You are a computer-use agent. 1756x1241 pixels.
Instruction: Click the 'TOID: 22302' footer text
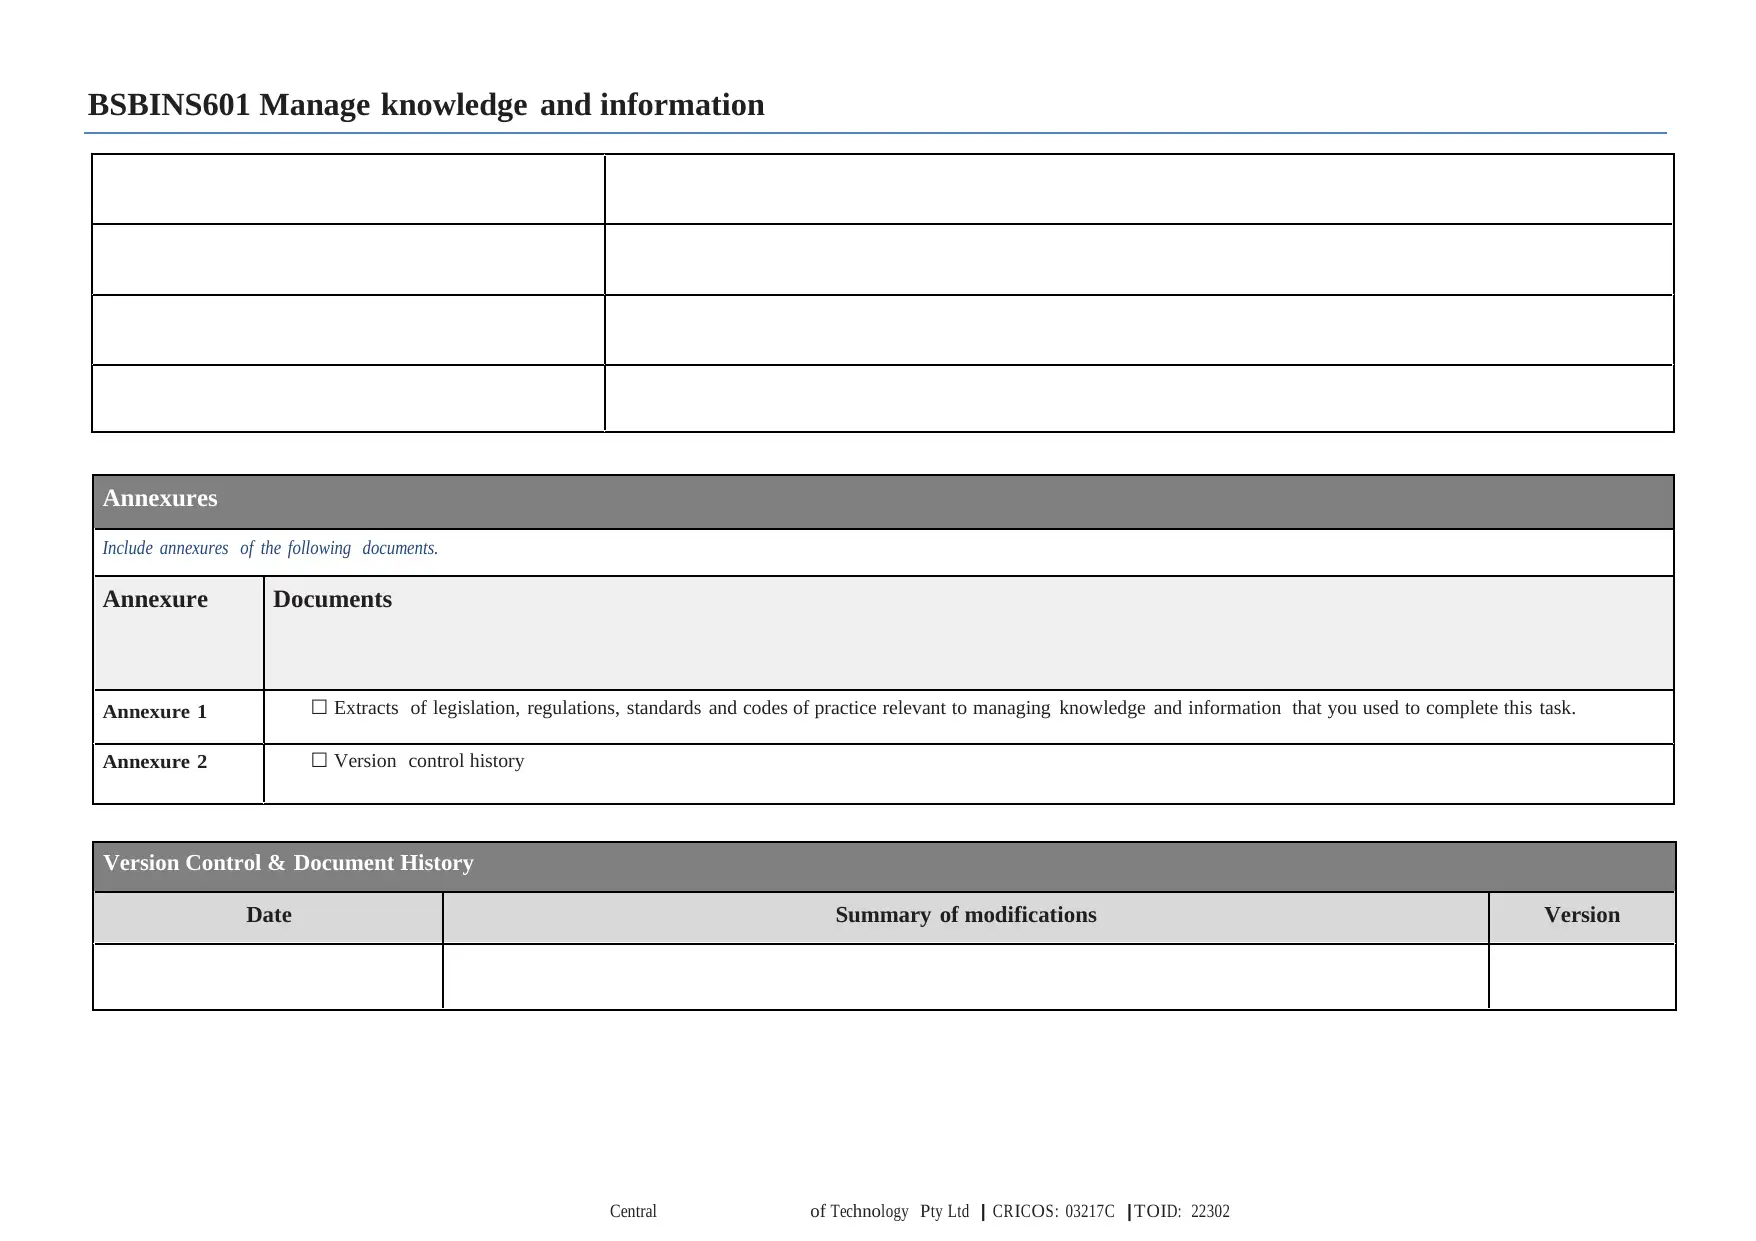[x=1182, y=1212]
